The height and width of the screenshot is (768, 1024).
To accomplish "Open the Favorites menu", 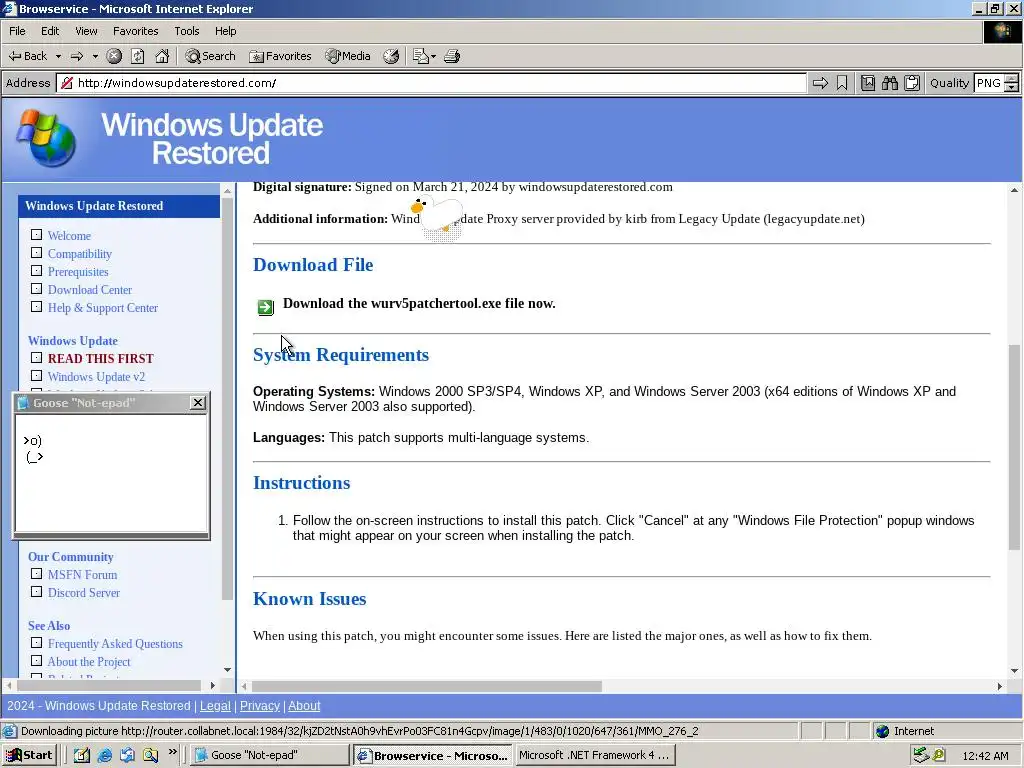I will click(135, 31).
